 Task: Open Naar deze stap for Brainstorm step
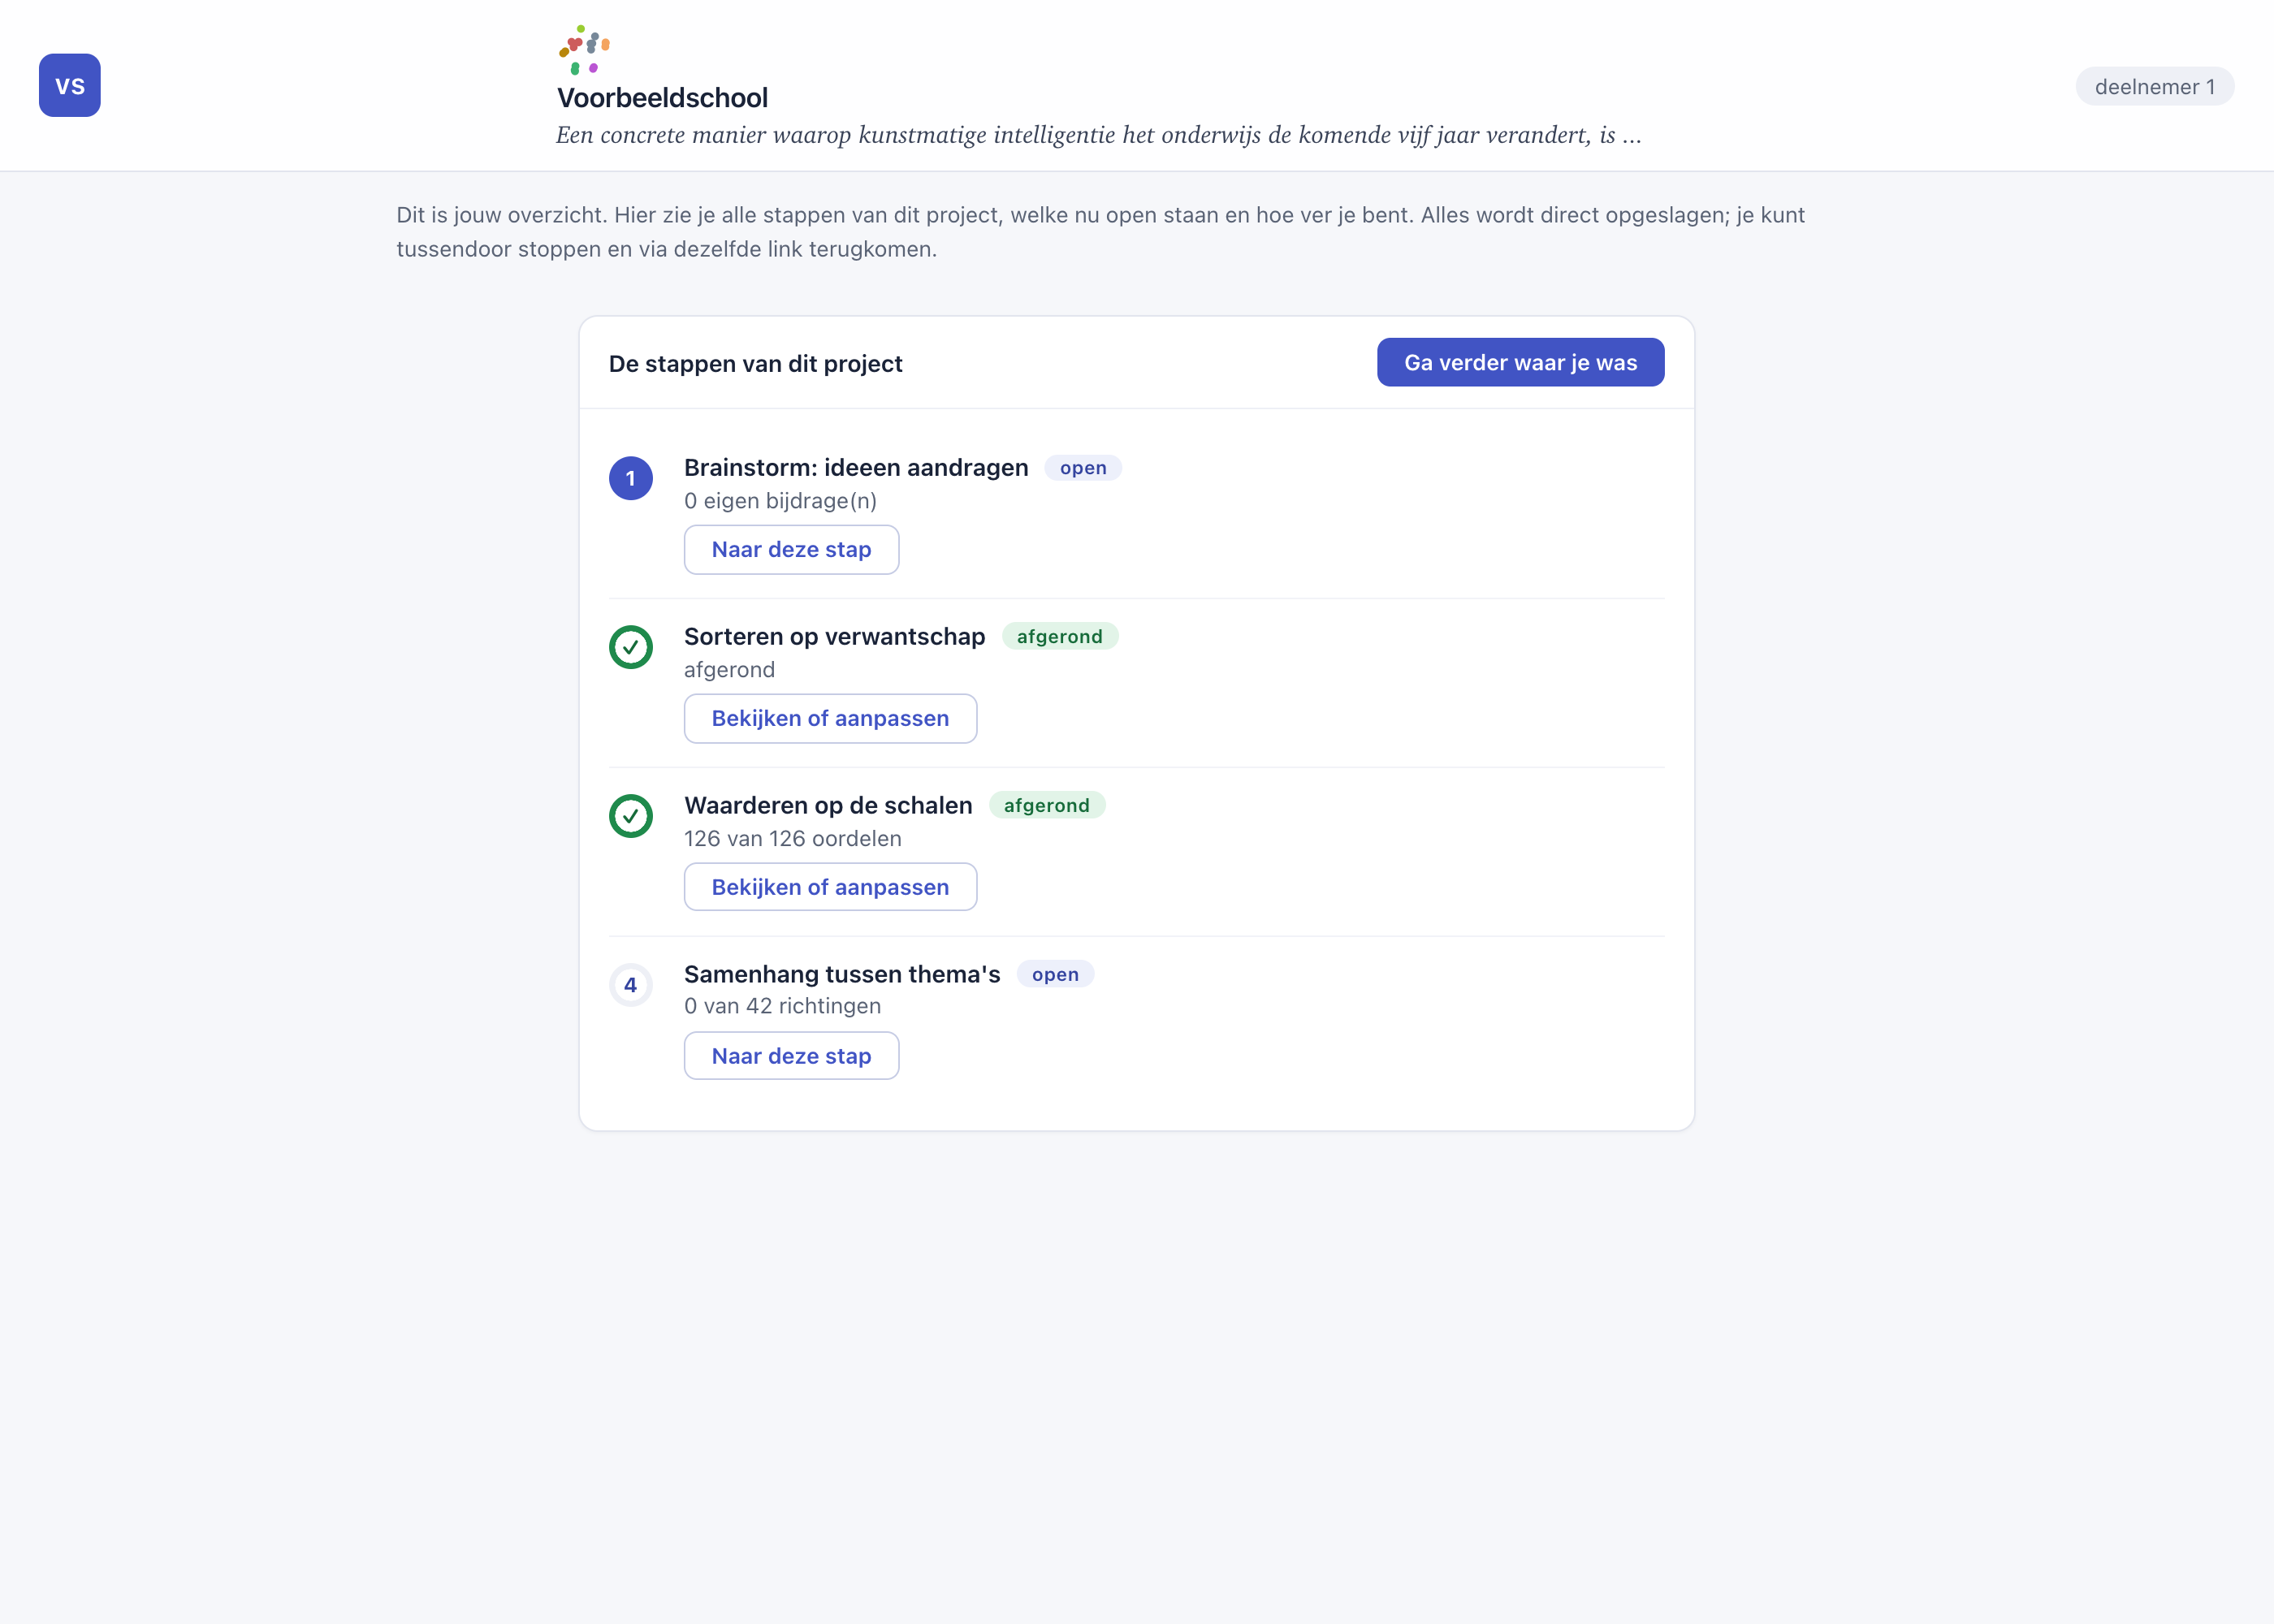[x=791, y=549]
